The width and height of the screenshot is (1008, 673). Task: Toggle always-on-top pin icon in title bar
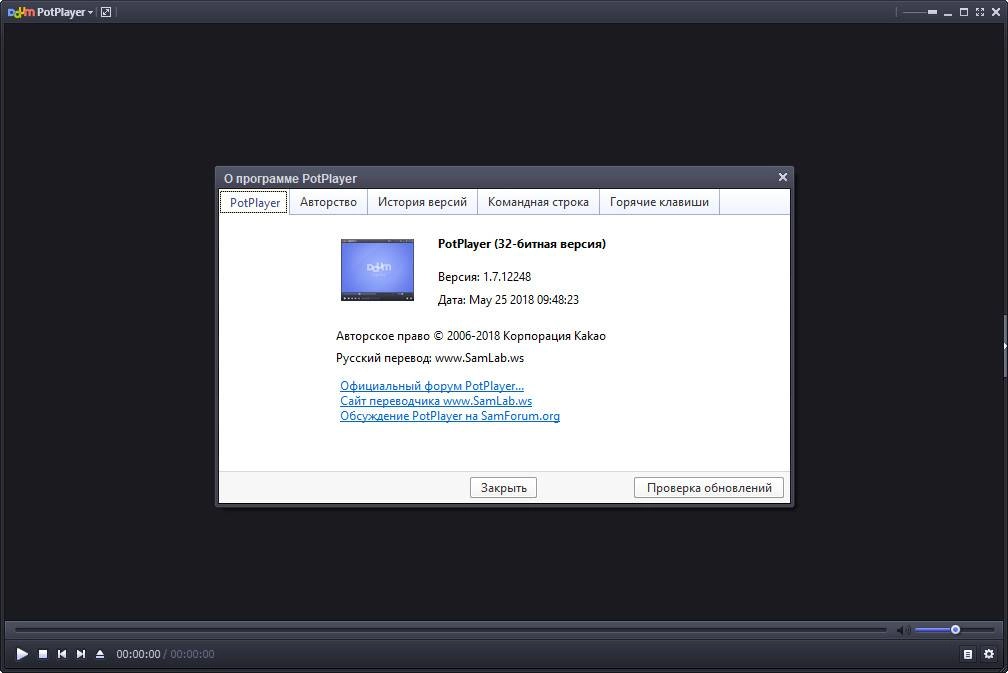(x=106, y=12)
